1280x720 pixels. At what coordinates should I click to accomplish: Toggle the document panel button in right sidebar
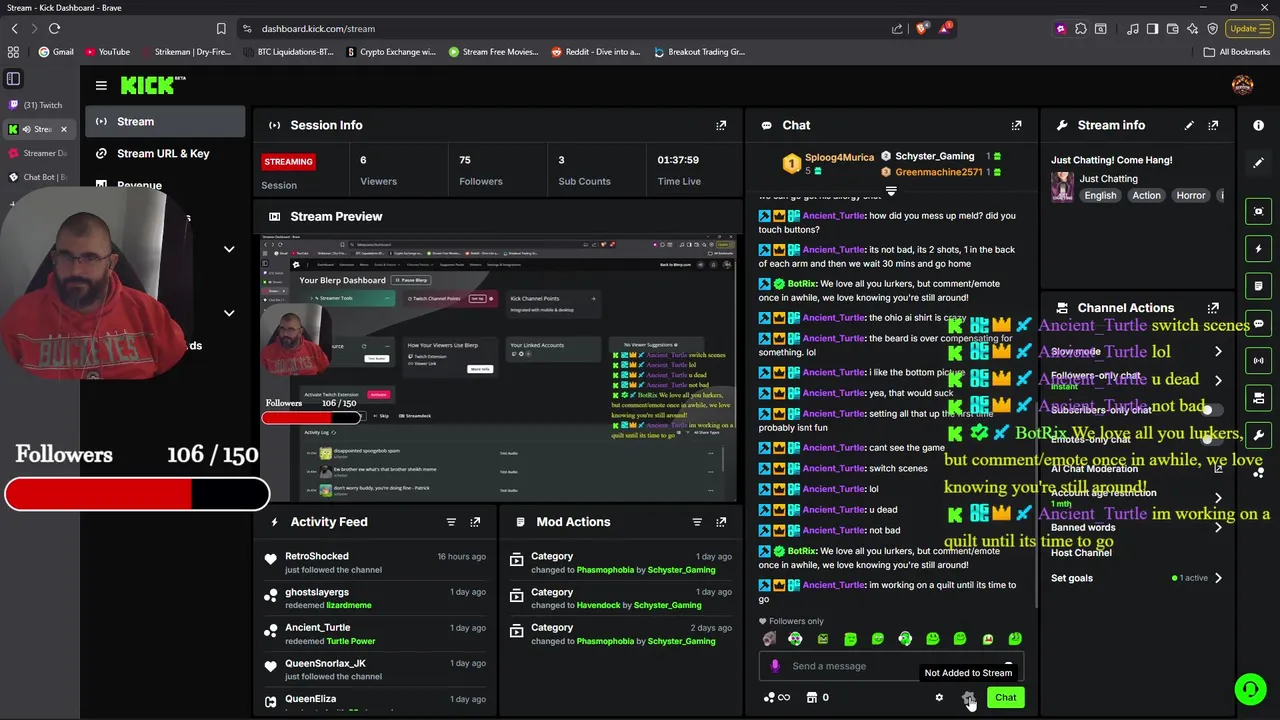[1258, 286]
